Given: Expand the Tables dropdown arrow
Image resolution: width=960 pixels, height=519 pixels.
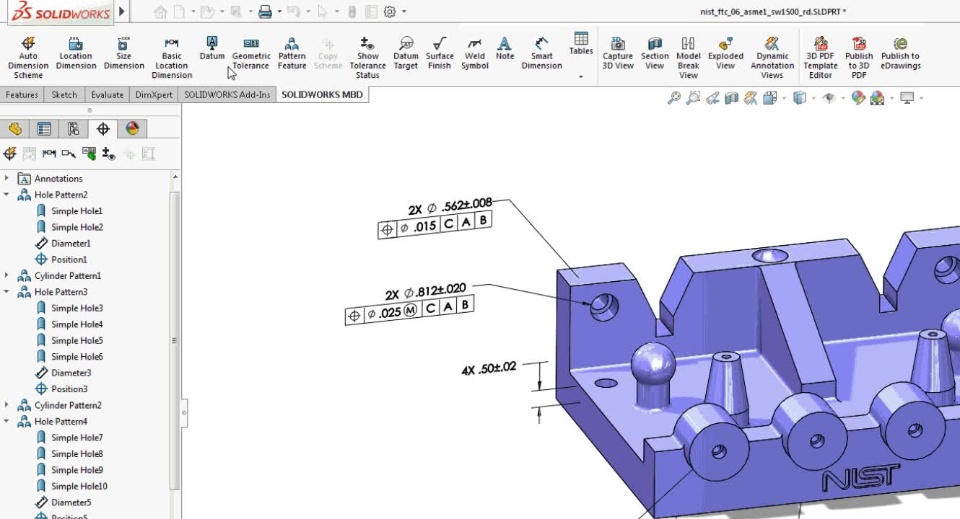Looking at the screenshot, I should click(580, 77).
